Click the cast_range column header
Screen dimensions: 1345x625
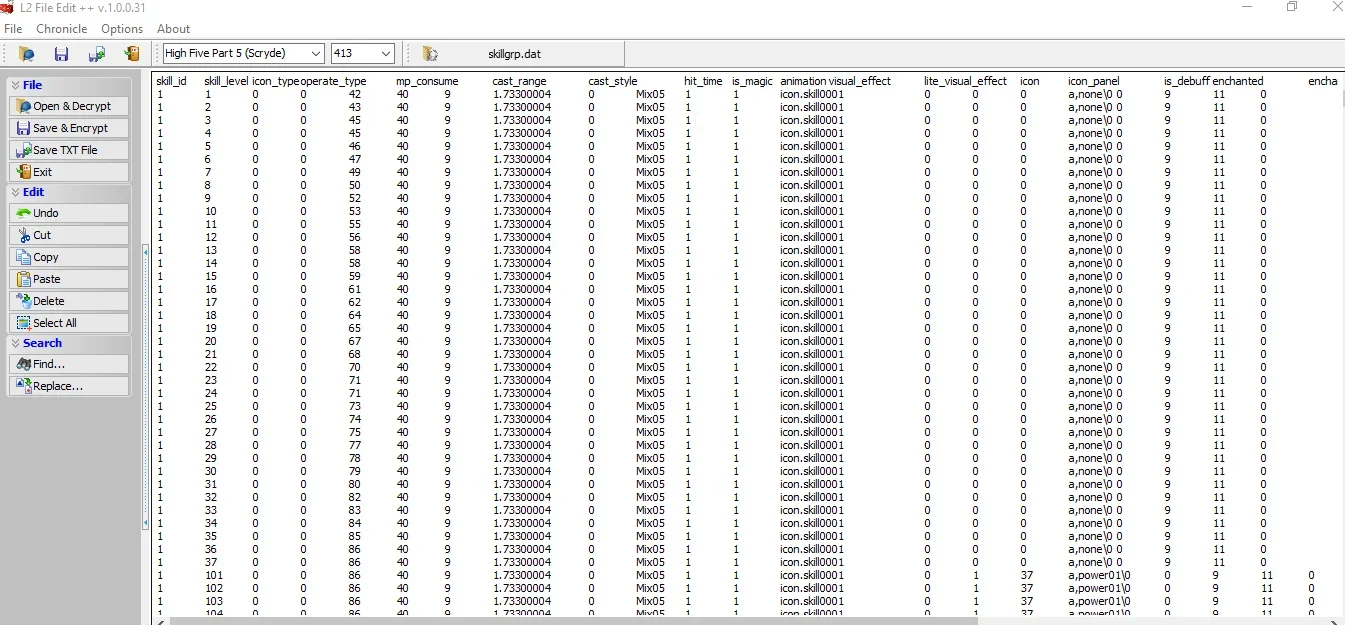pyautogui.click(x=519, y=81)
